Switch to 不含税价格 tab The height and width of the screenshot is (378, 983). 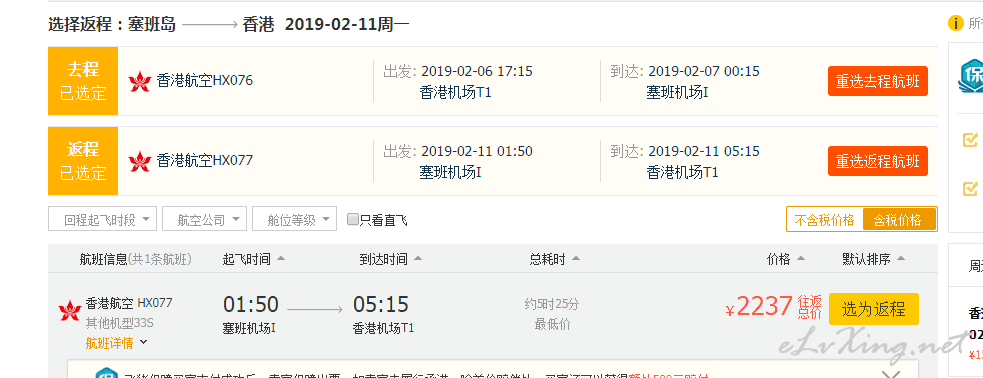click(824, 220)
